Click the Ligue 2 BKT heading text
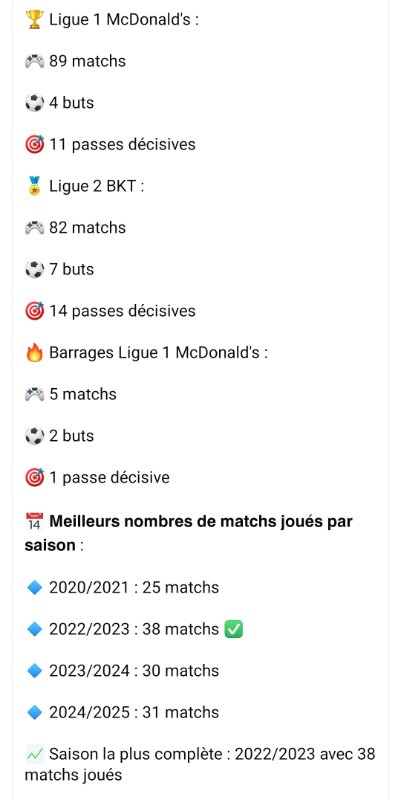This screenshot has height=800, width=401. [x=96, y=187]
